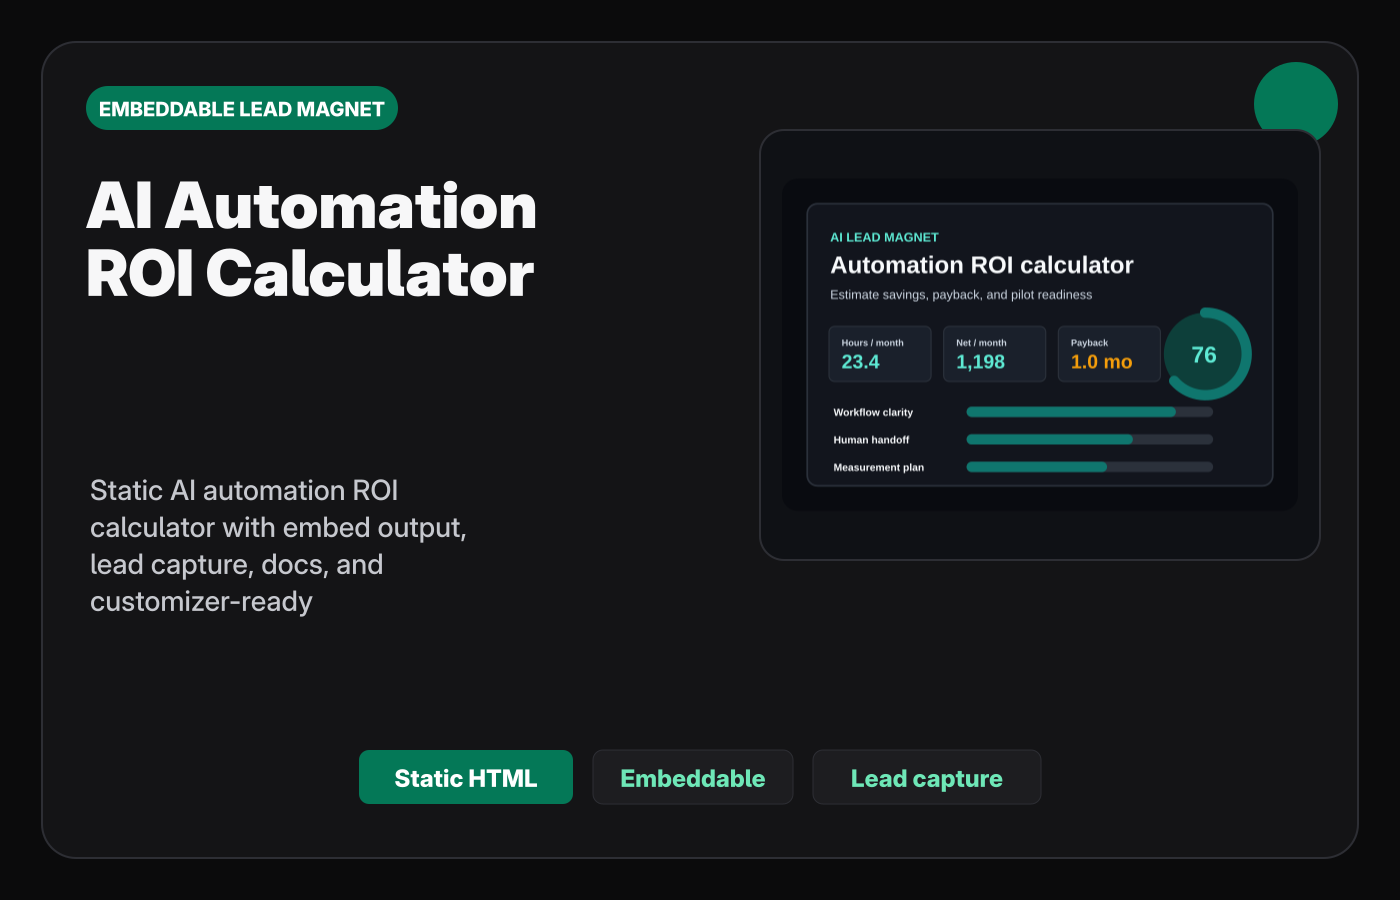
Task: Select the Static AI automation description text
Action: pos(278,546)
